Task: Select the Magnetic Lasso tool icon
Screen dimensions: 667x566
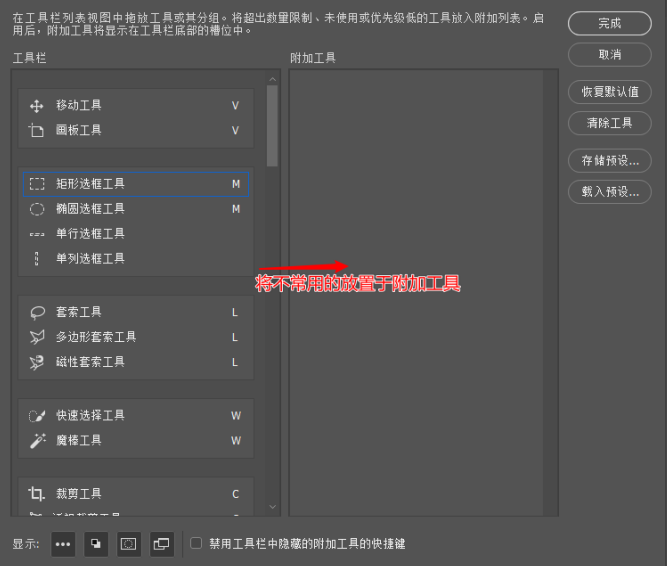Action: pos(37,362)
